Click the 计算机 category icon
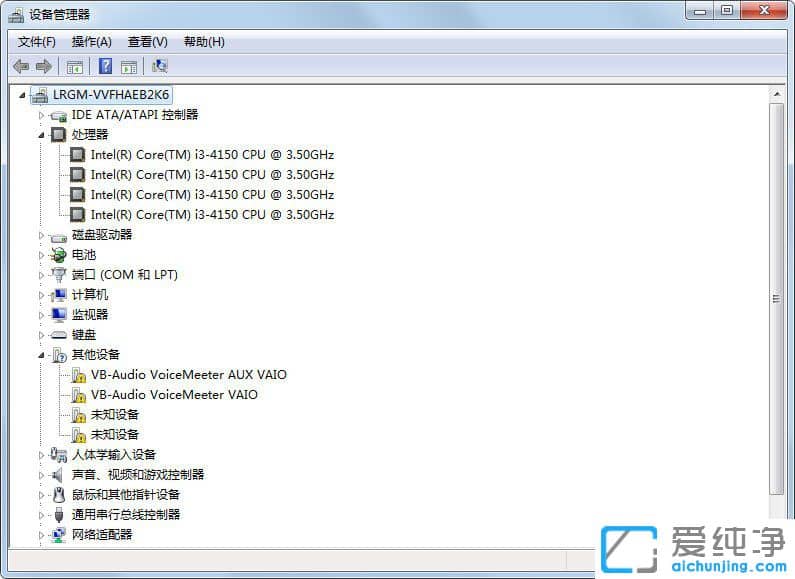The image size is (795, 579). click(59, 295)
